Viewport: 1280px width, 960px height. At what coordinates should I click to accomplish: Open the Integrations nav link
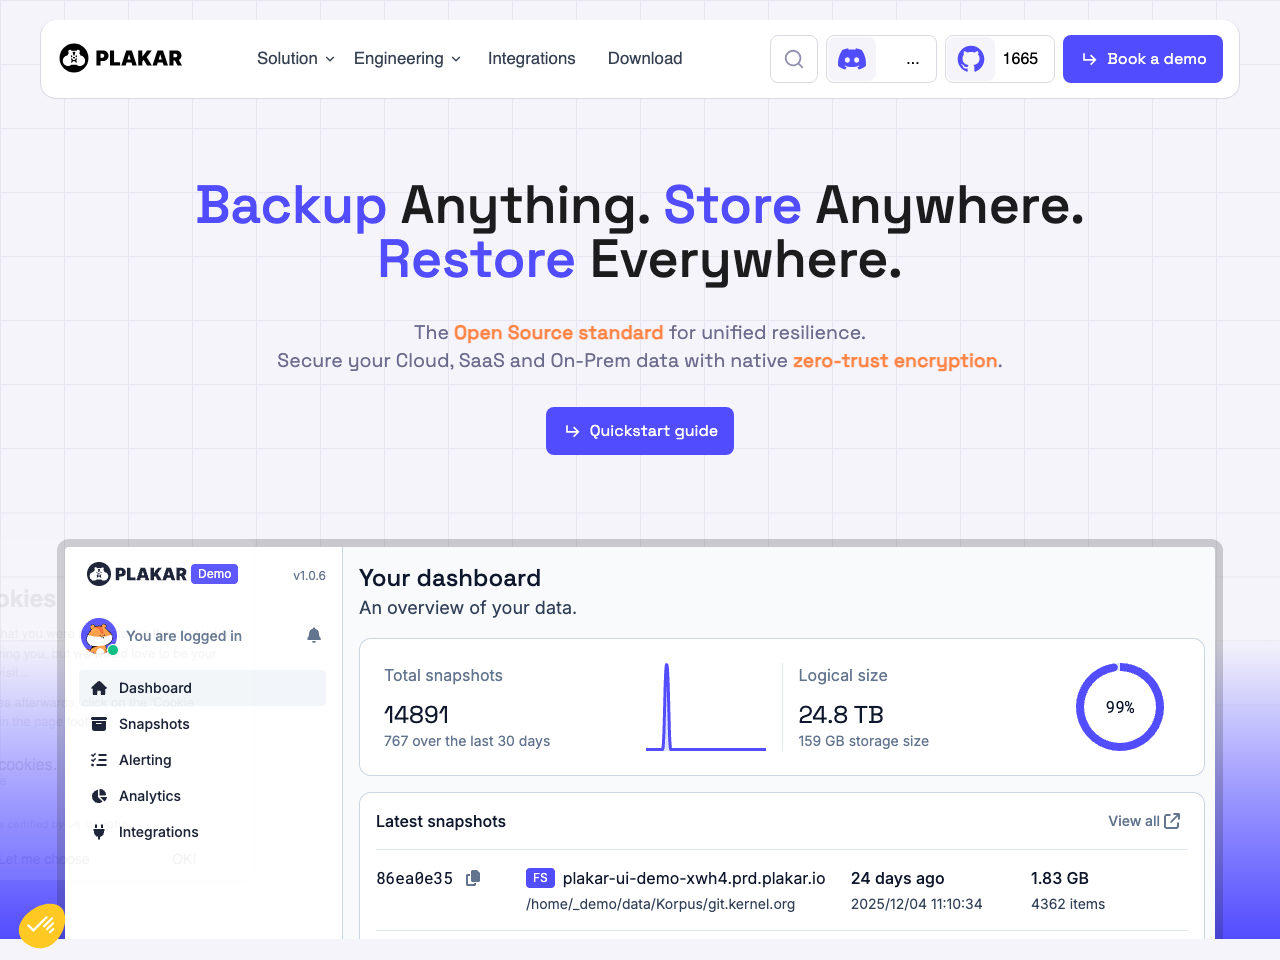[x=531, y=59]
